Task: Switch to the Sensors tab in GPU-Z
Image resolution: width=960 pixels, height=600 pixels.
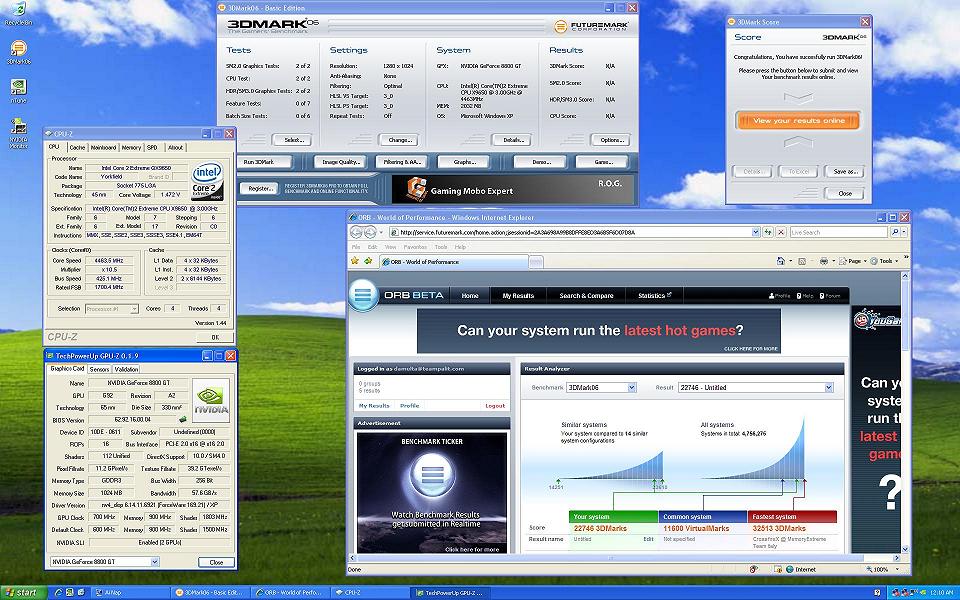Action: click(x=99, y=369)
